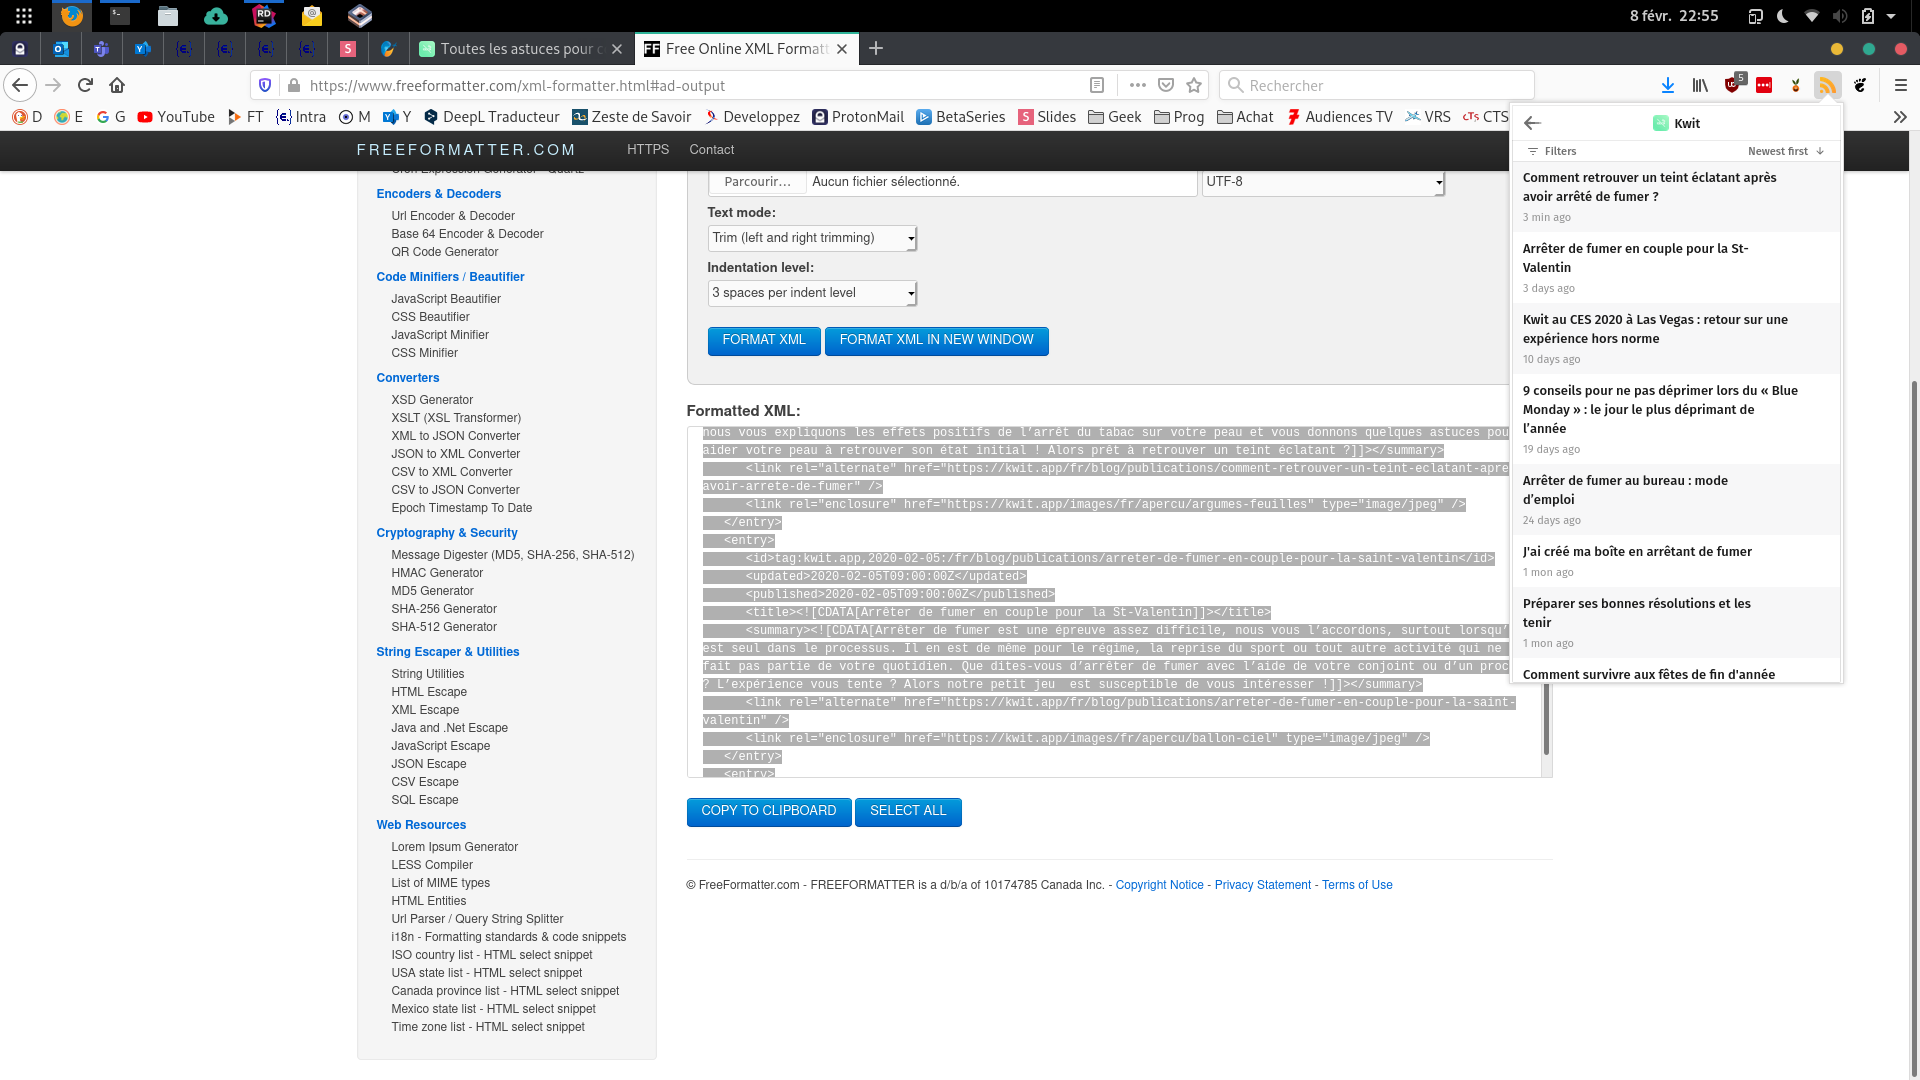
Task: Open the Text mode trim dropdown
Action: coord(812,238)
